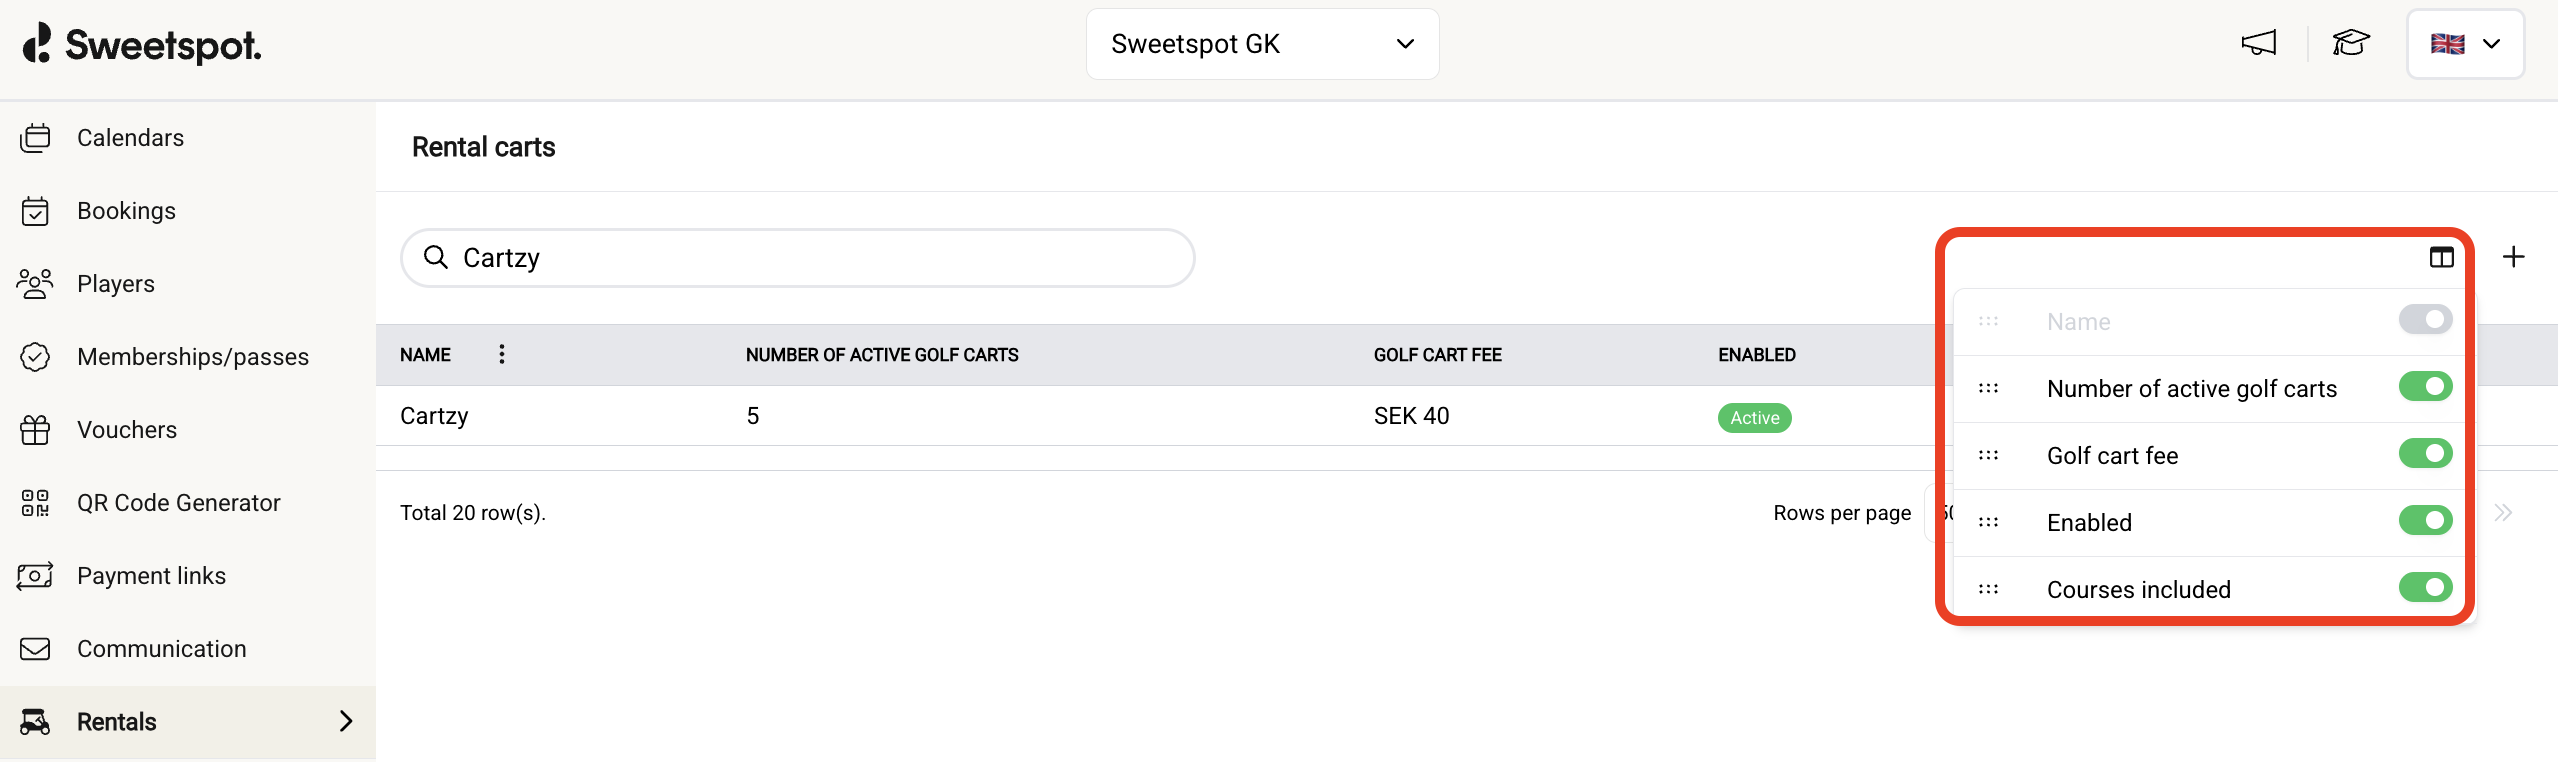This screenshot has width=2558, height=762.
Task: Select the Vouchers sidebar icon
Action: (35, 429)
